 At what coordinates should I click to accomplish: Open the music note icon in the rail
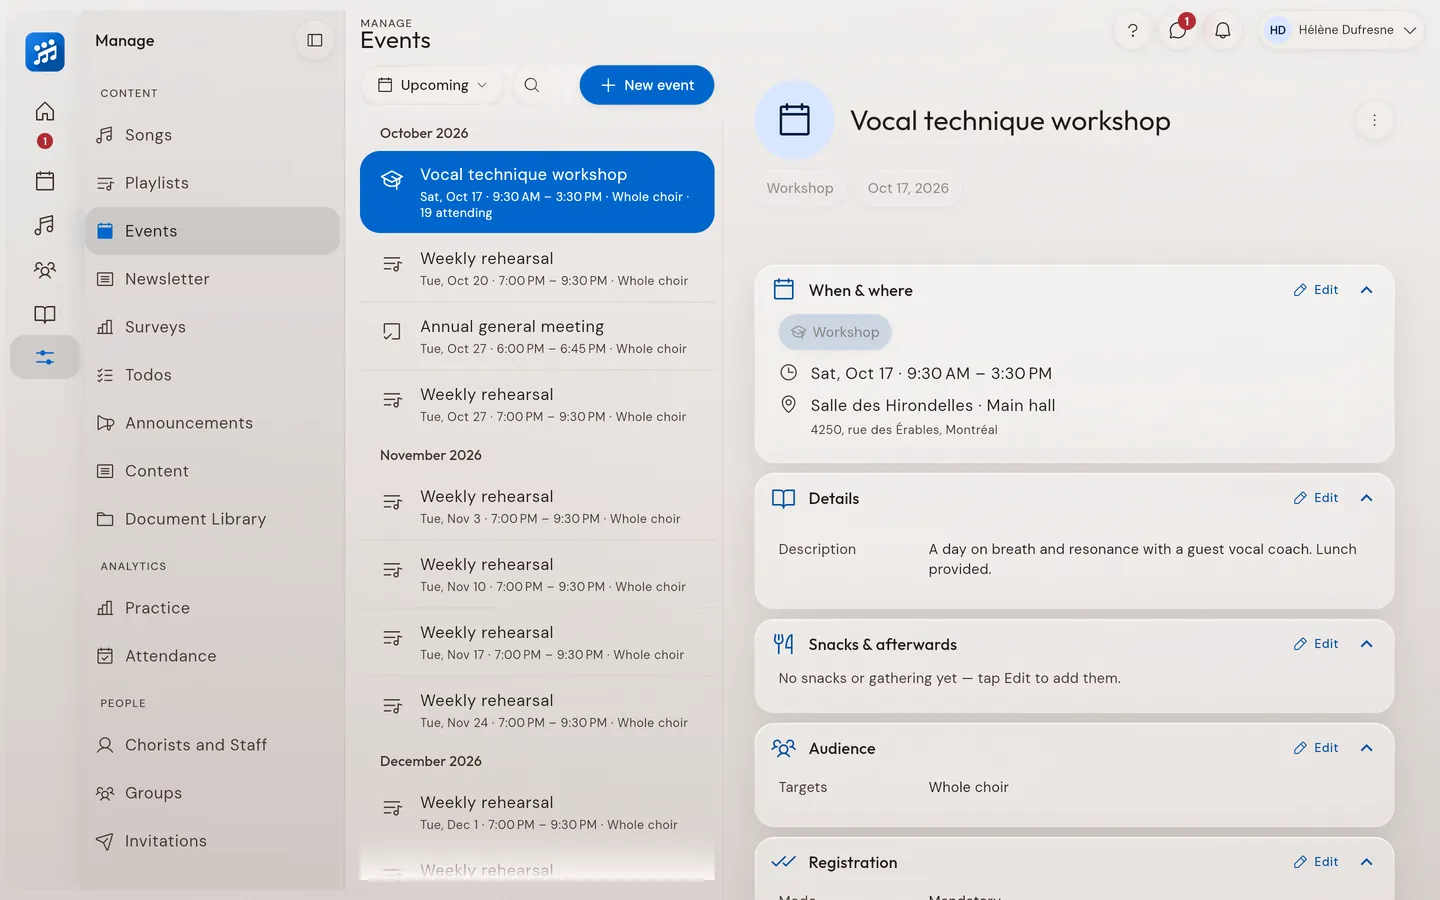point(45,225)
